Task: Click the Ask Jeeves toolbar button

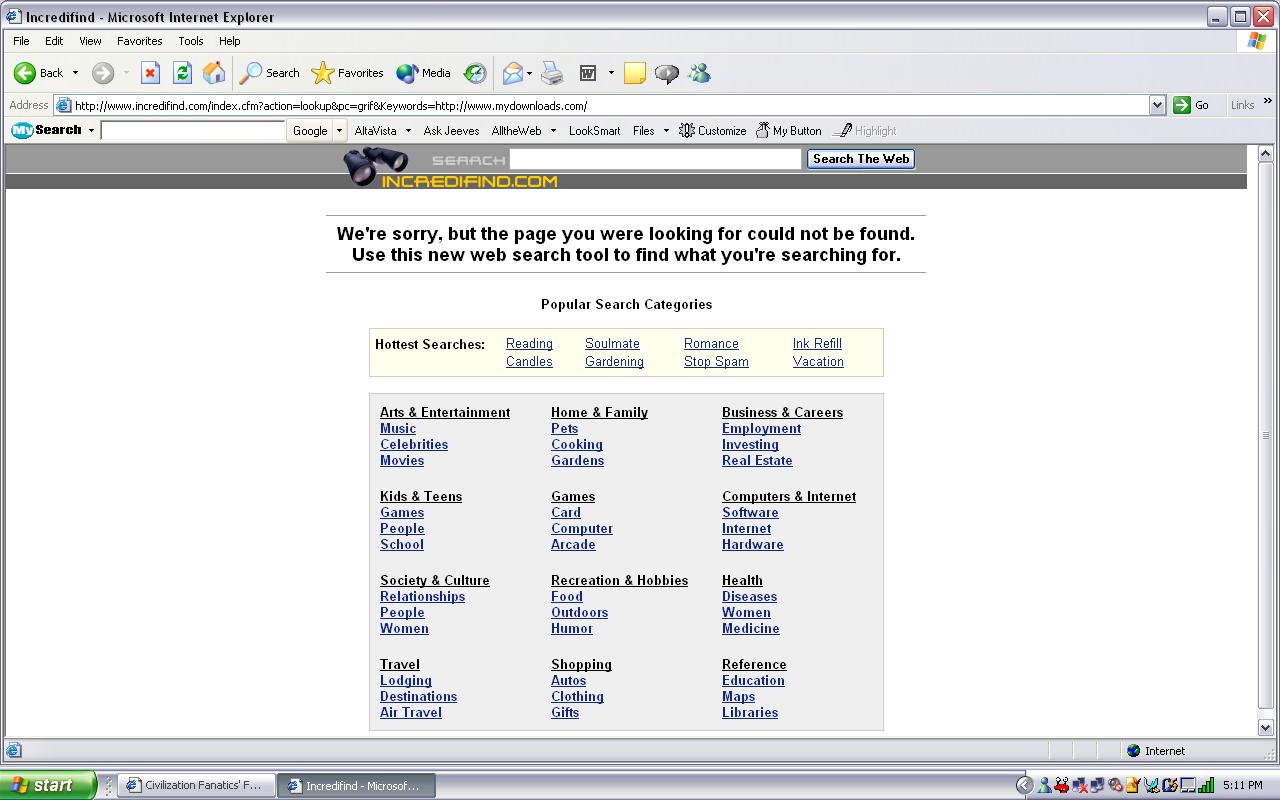Action: (451, 131)
